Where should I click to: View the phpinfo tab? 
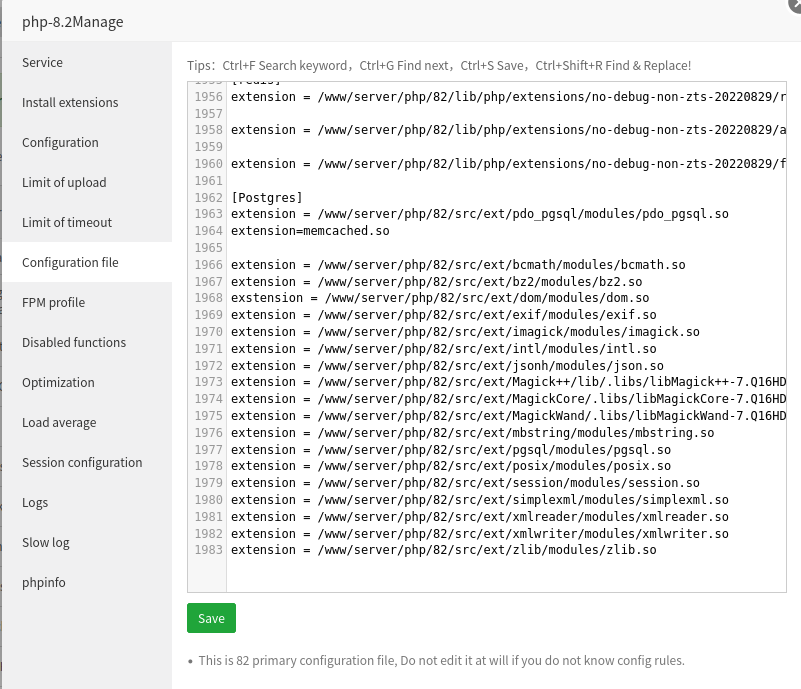click(44, 582)
